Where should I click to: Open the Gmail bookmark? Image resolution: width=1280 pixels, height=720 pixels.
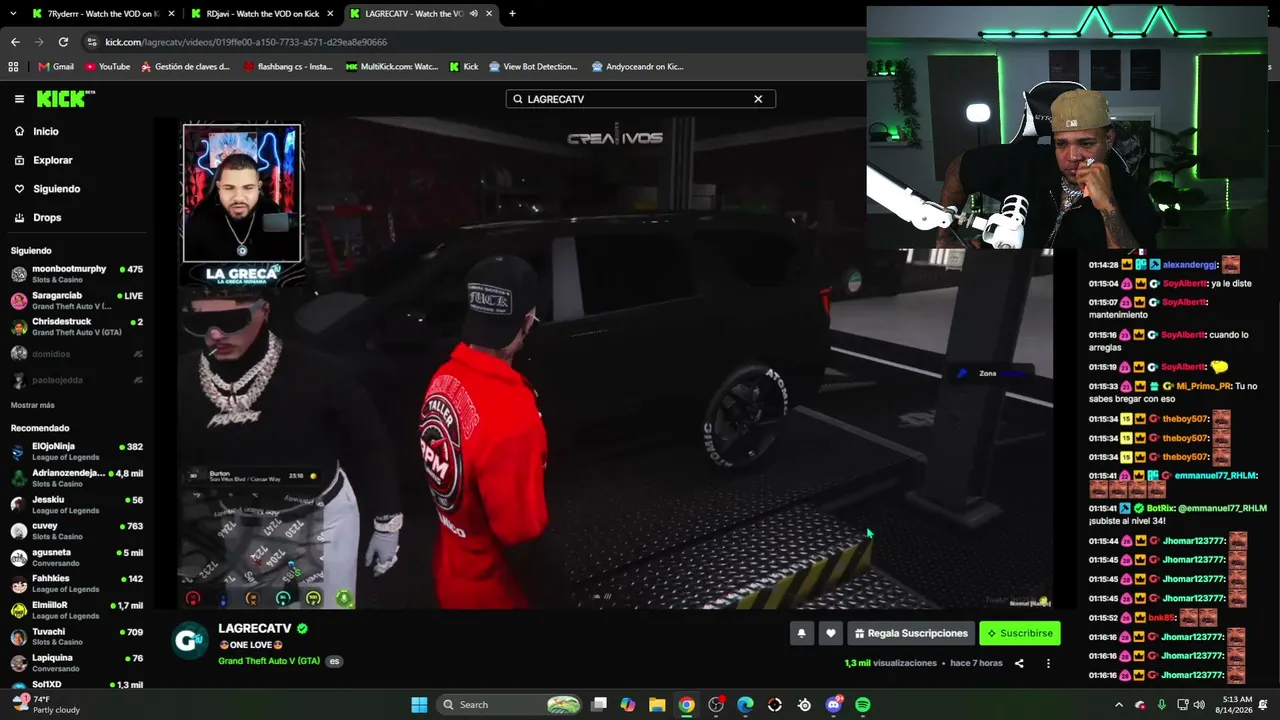[x=56, y=67]
